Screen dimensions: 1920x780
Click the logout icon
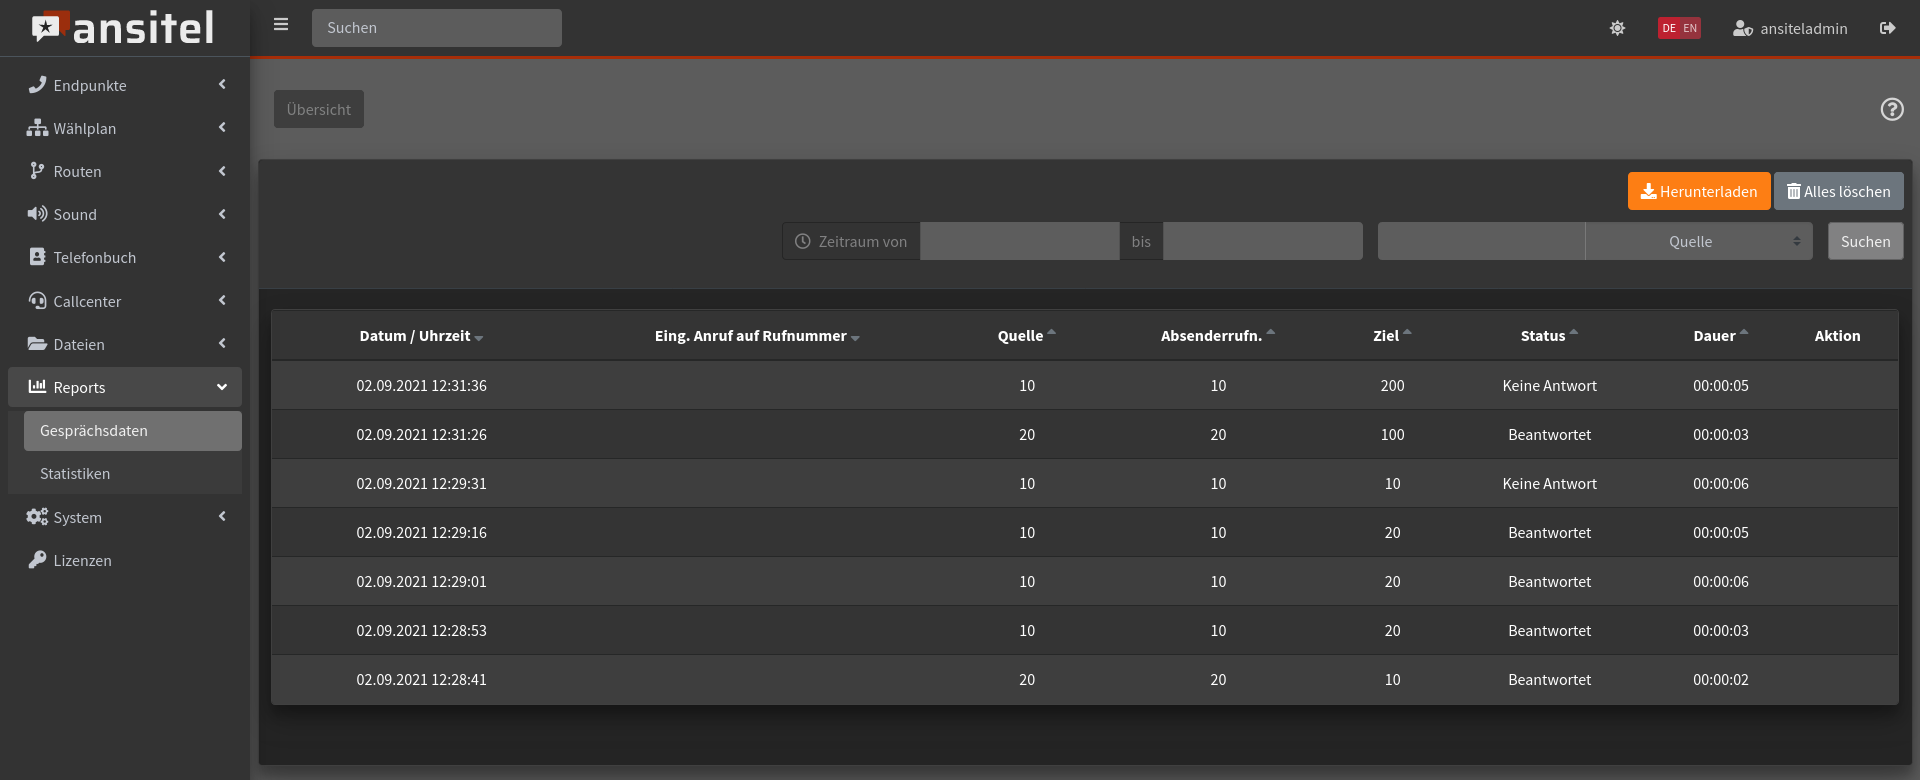coord(1887,28)
